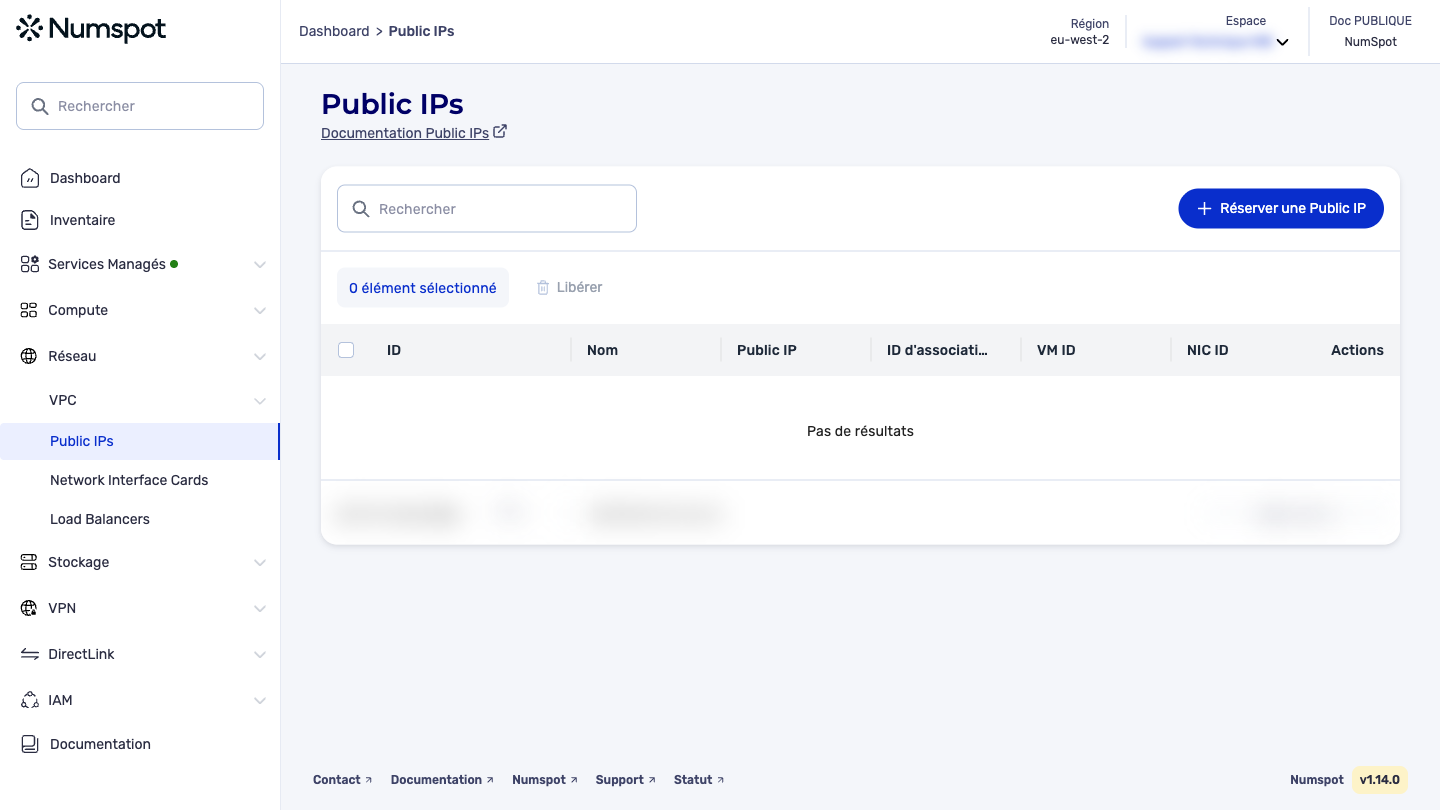Click the Documentation book icon
Screen dimensions: 1440x810
tap(30, 744)
